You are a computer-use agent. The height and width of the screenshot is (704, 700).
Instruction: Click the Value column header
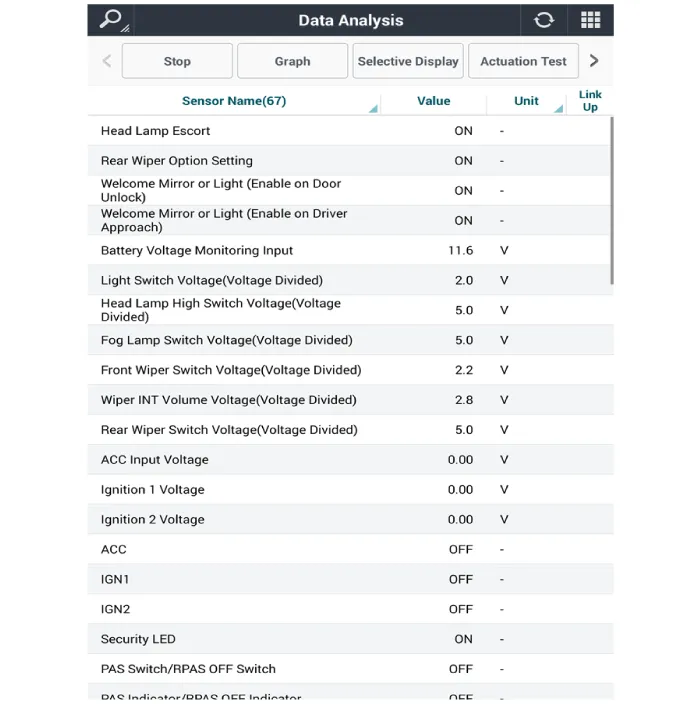point(433,101)
